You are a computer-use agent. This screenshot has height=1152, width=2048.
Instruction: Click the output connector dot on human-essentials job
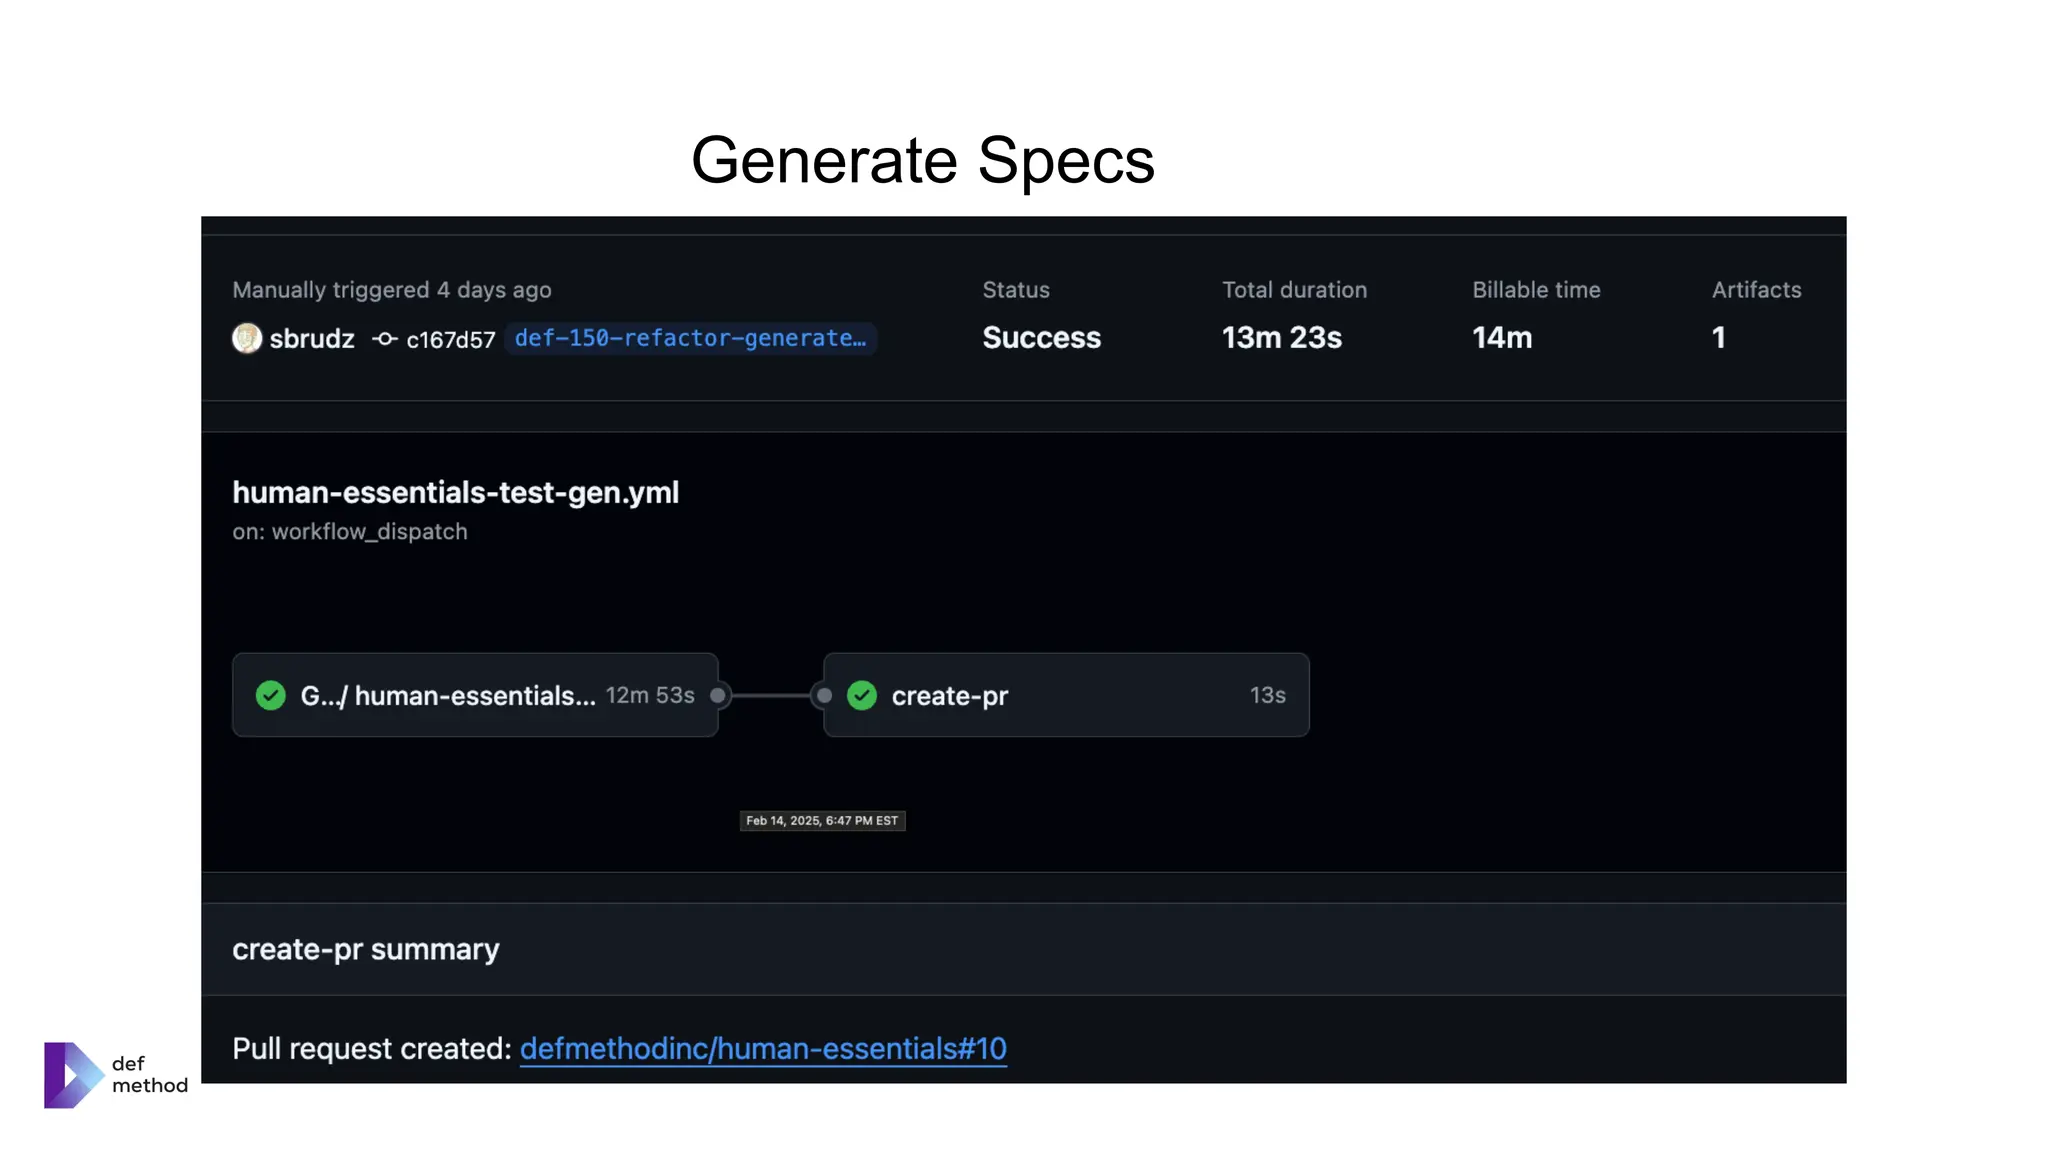pyautogui.click(x=718, y=695)
